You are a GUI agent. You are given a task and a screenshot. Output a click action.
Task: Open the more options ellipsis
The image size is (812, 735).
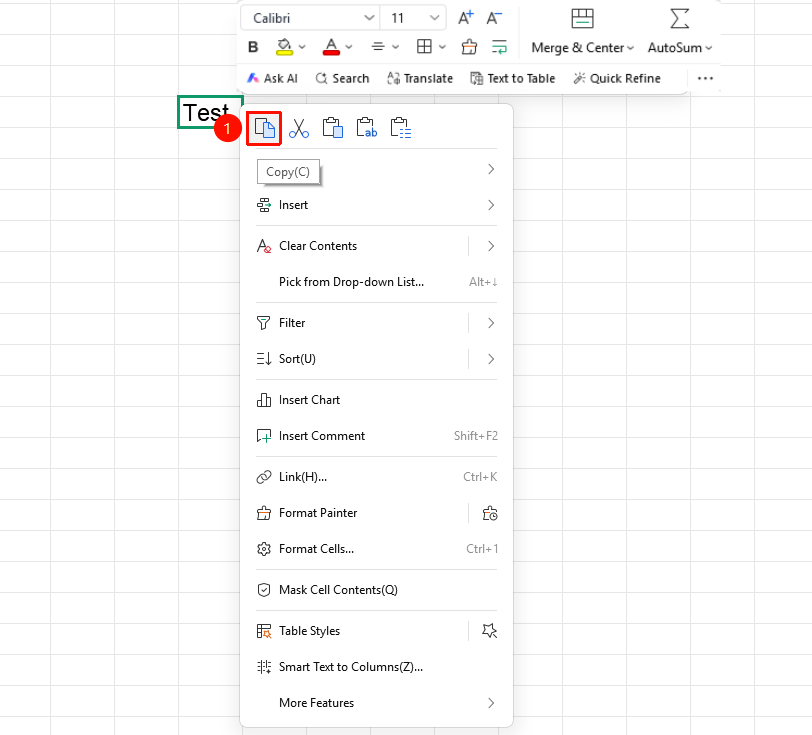tap(705, 78)
